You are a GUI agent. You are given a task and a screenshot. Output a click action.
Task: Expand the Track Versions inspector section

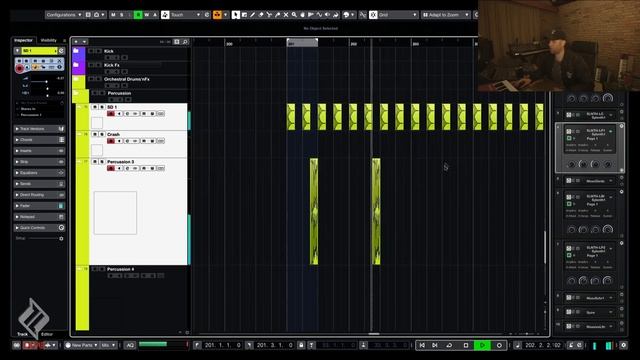[x=39, y=129]
